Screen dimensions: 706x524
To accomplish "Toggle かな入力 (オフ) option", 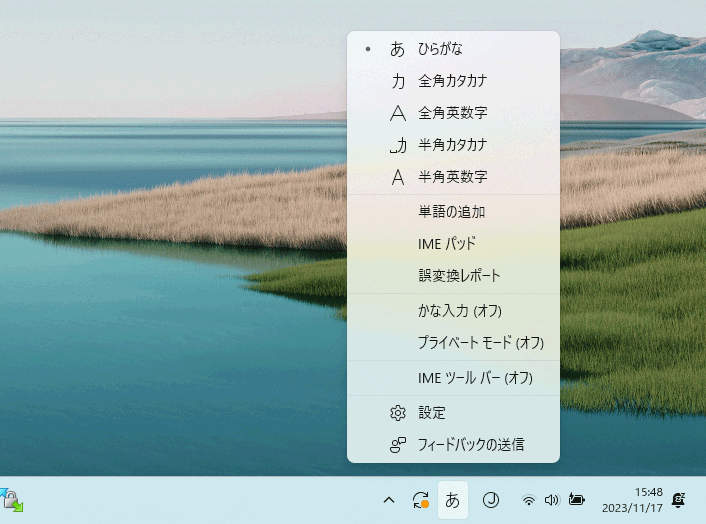I will 459,311.
